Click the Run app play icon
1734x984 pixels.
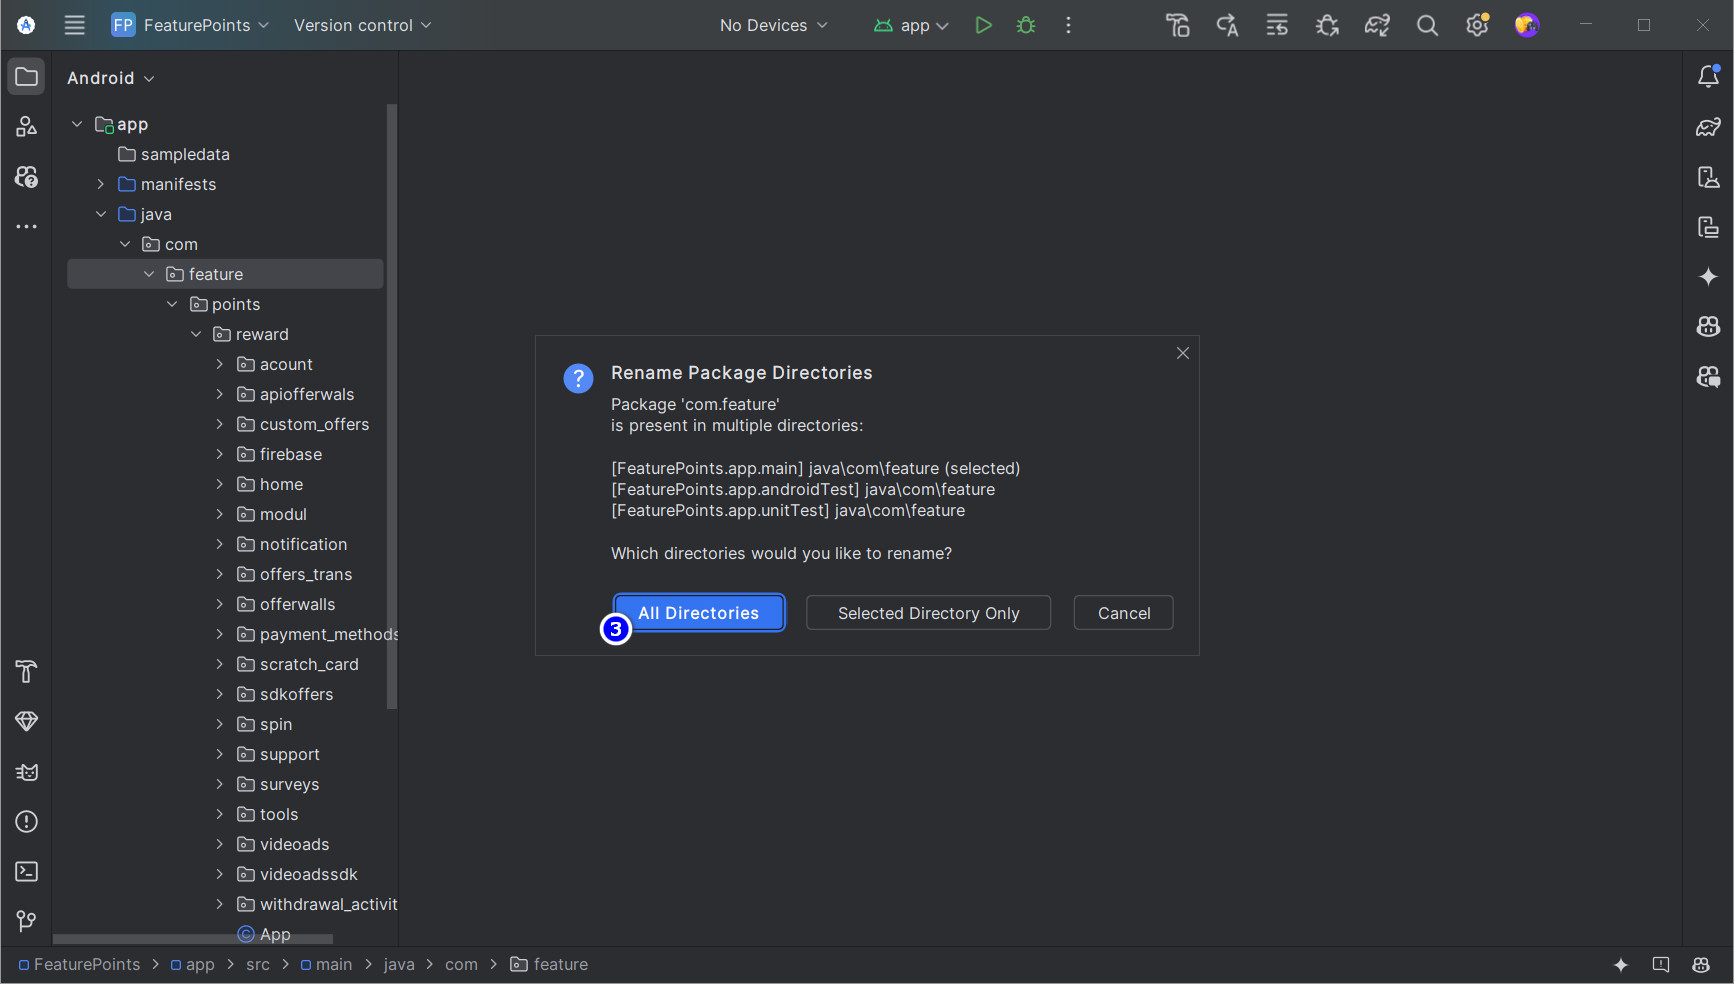(983, 25)
